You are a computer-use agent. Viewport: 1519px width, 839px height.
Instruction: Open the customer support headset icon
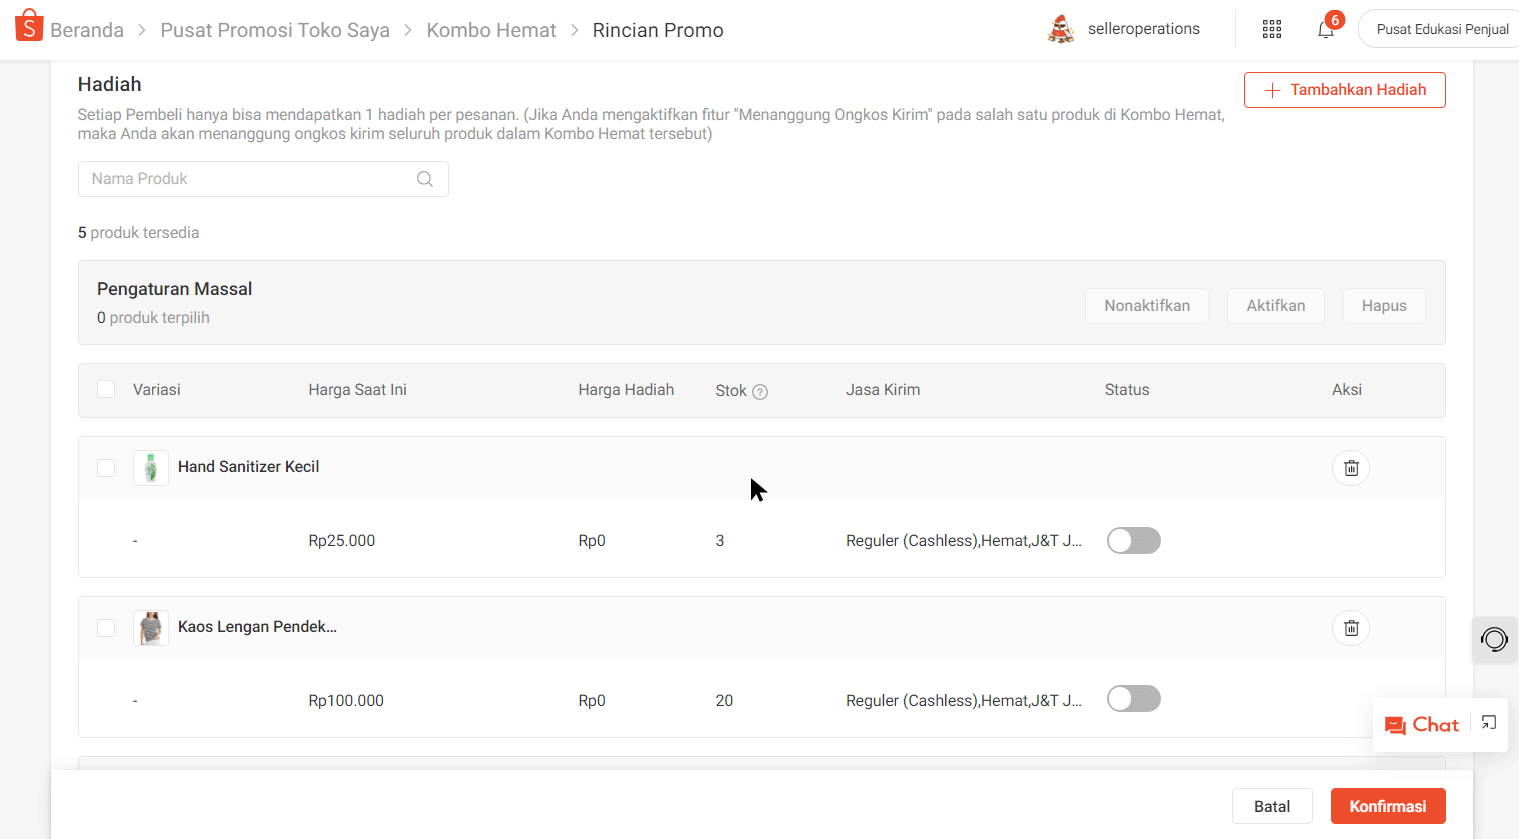pos(1494,640)
